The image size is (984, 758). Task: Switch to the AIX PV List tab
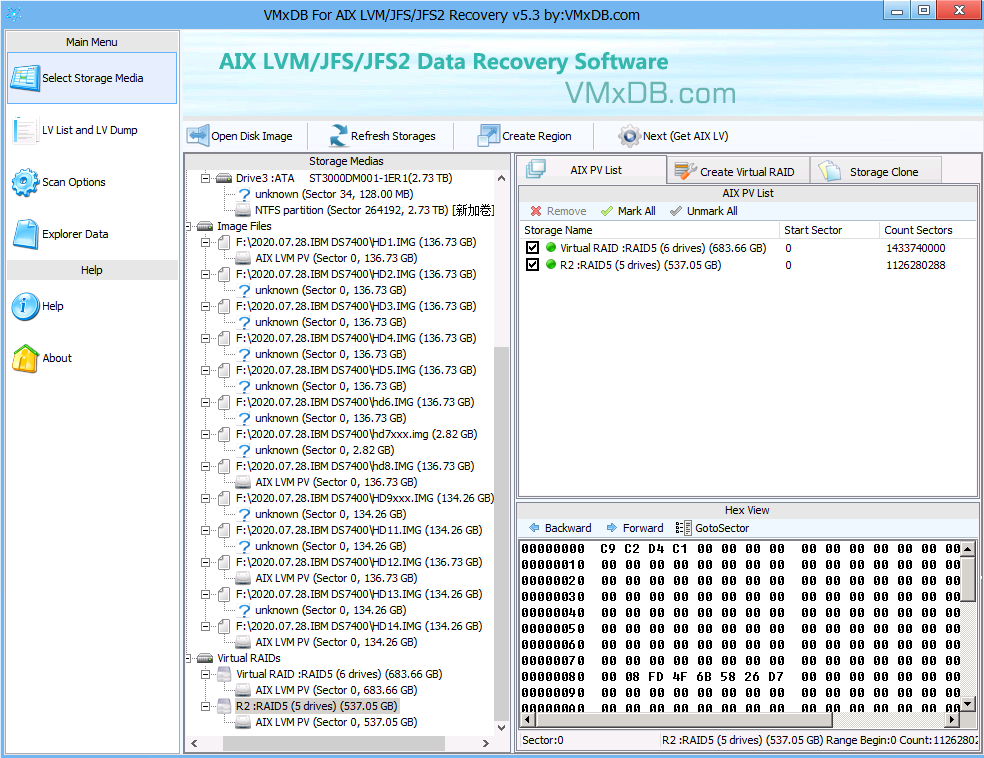(x=592, y=169)
